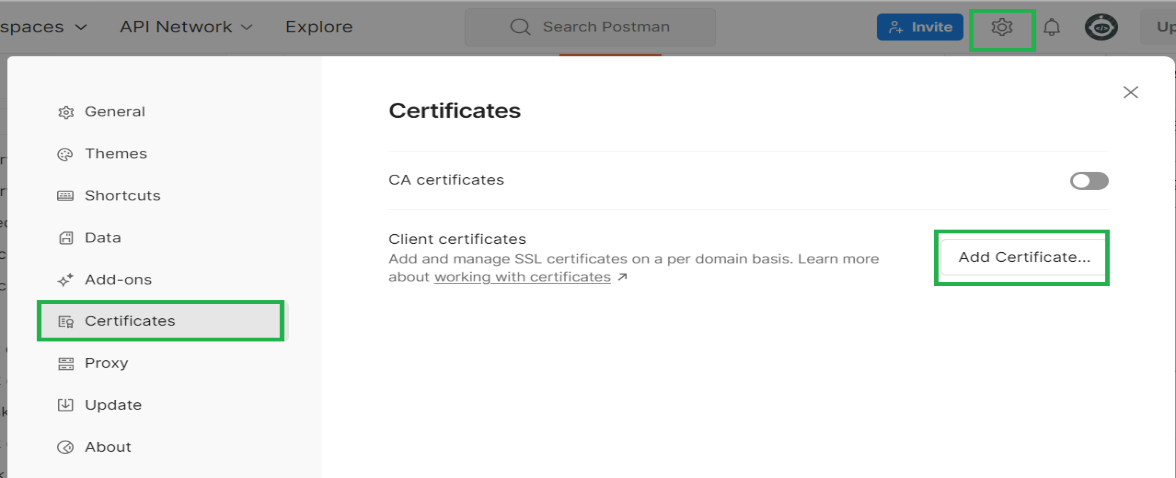
Task: Open the notifications bell icon
Action: (1052, 28)
